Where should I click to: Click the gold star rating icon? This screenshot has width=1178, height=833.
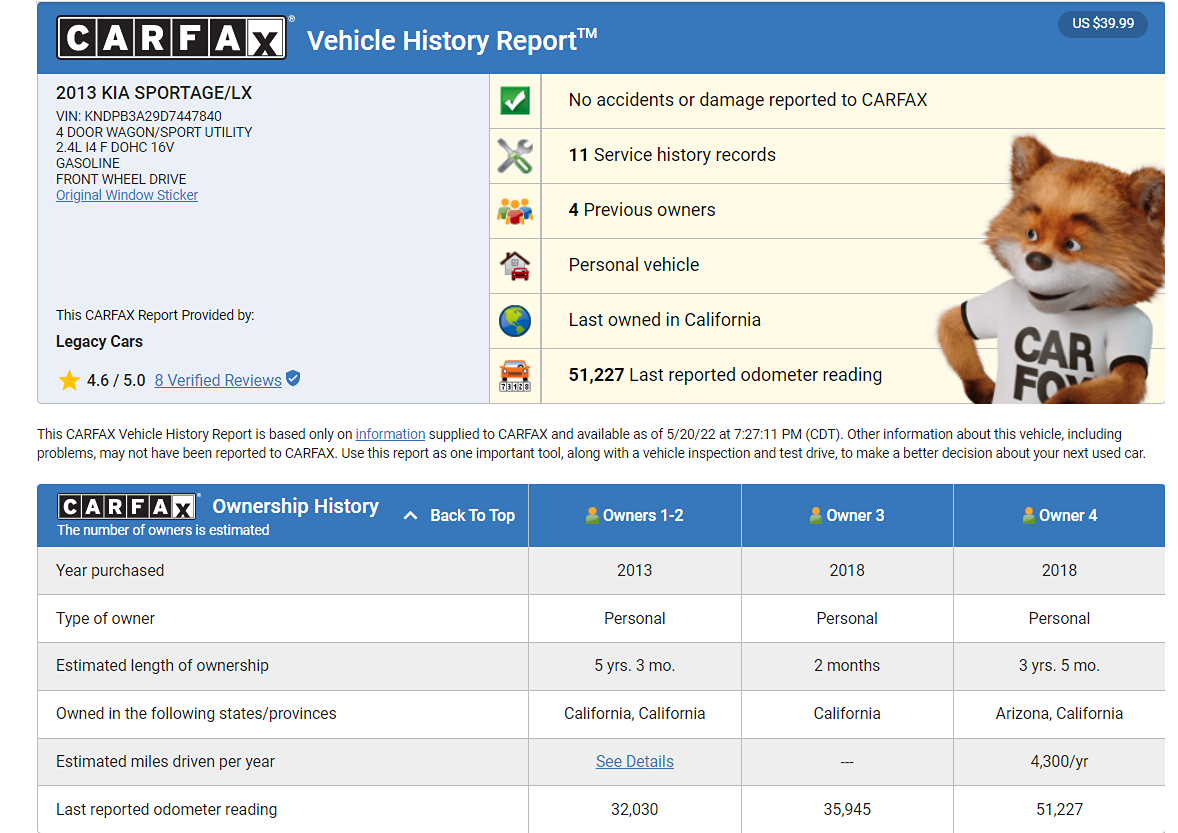[69, 380]
